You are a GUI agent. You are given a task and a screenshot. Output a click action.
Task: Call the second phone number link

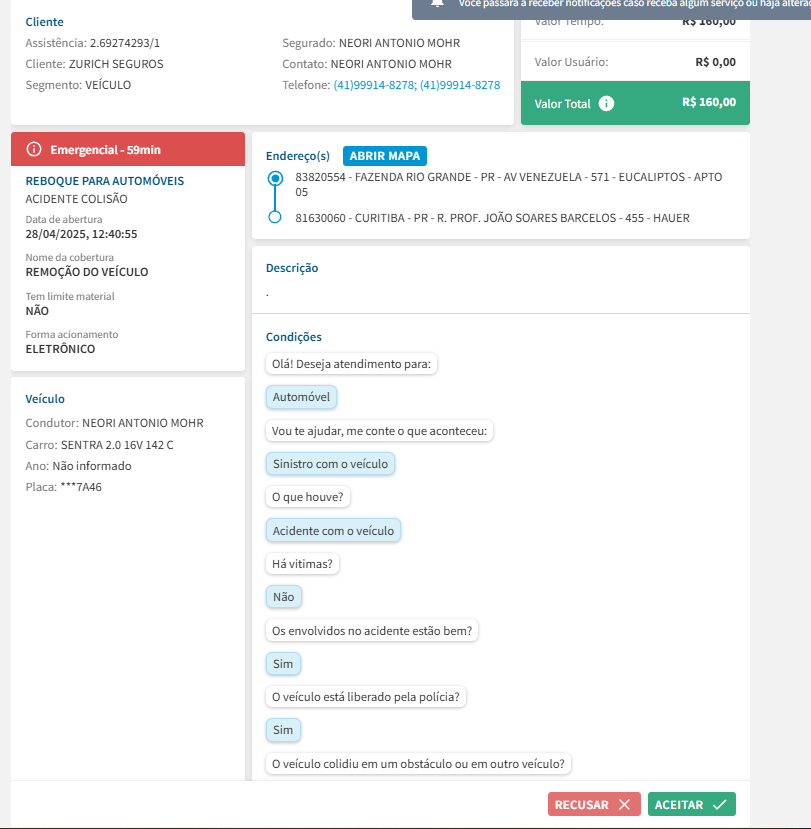coord(460,85)
